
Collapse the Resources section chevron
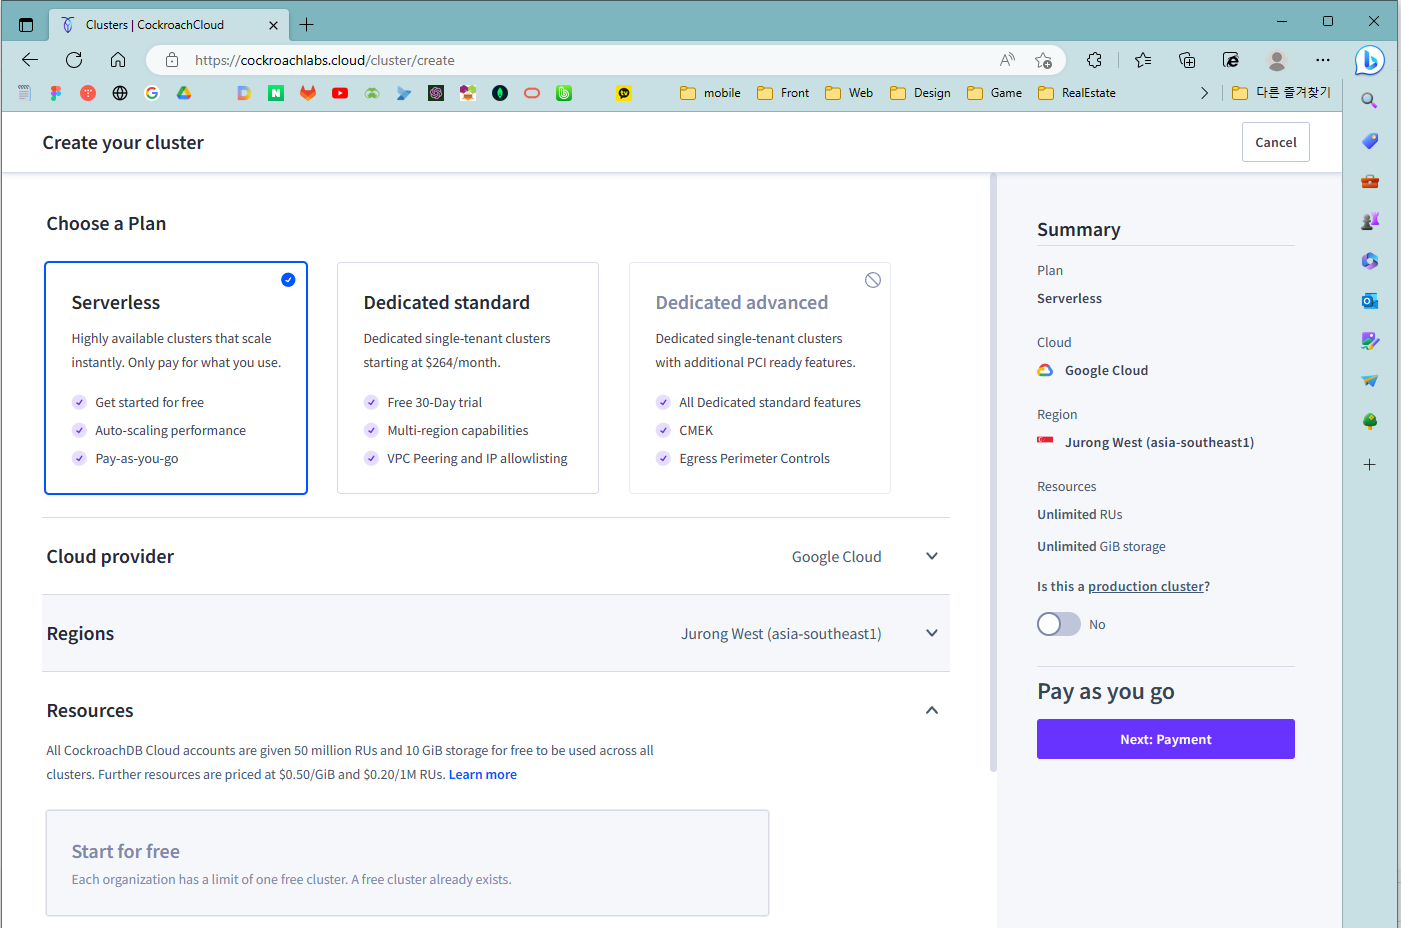click(x=932, y=710)
